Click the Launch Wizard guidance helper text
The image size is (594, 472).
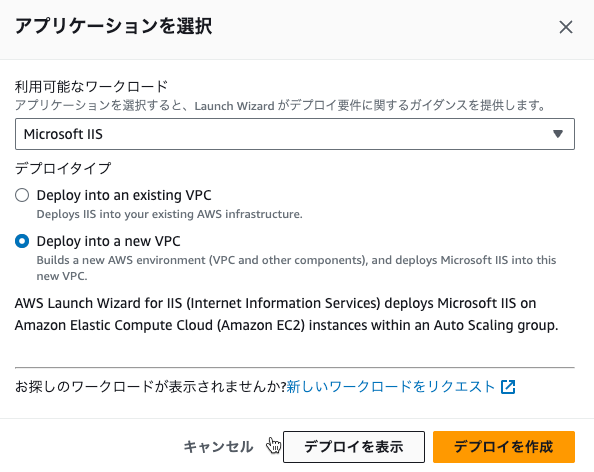(x=280, y=105)
